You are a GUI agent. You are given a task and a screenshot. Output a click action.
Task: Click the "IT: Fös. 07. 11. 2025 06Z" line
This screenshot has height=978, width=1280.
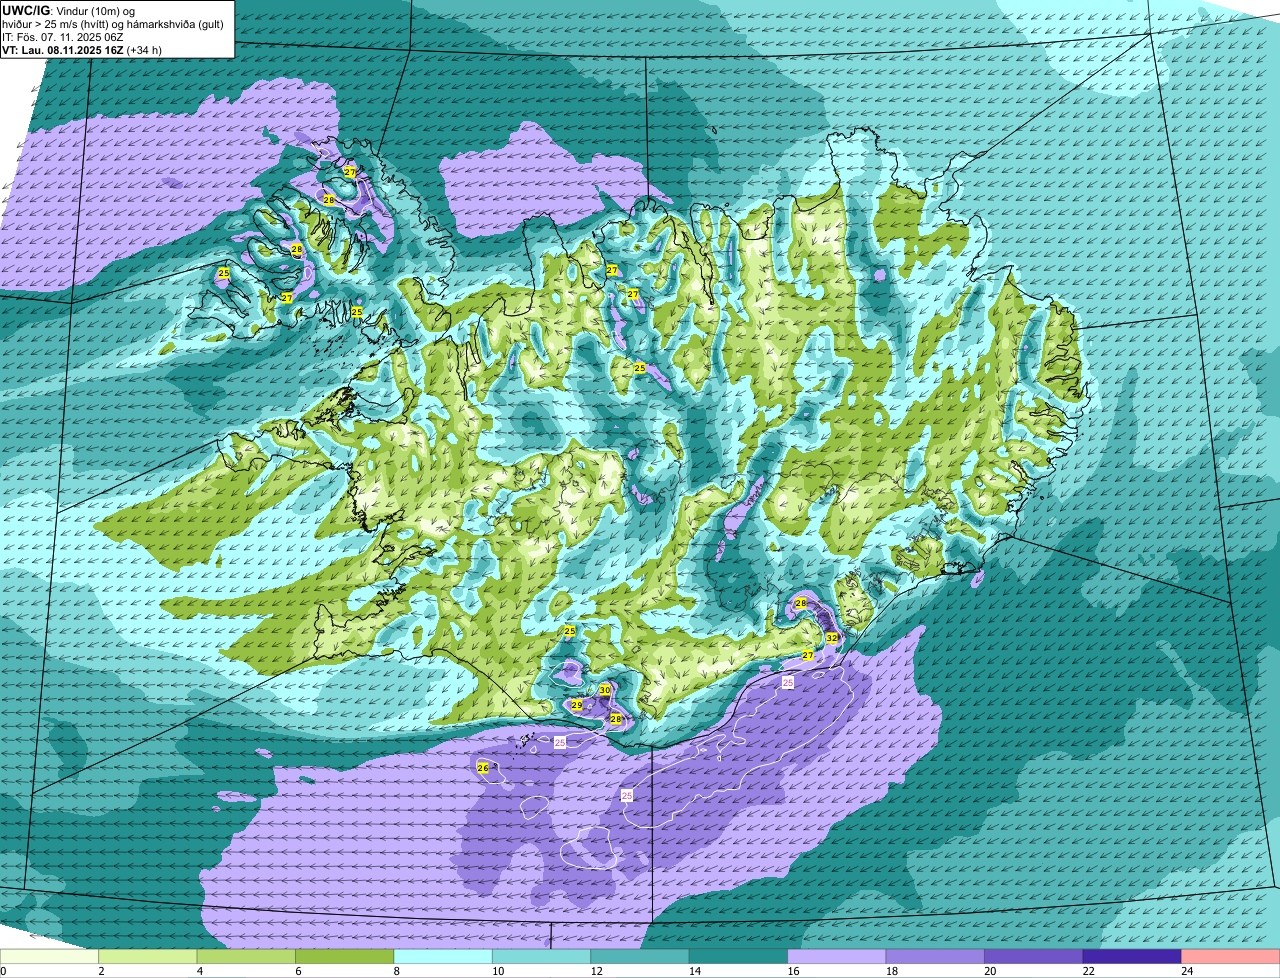coord(62,36)
